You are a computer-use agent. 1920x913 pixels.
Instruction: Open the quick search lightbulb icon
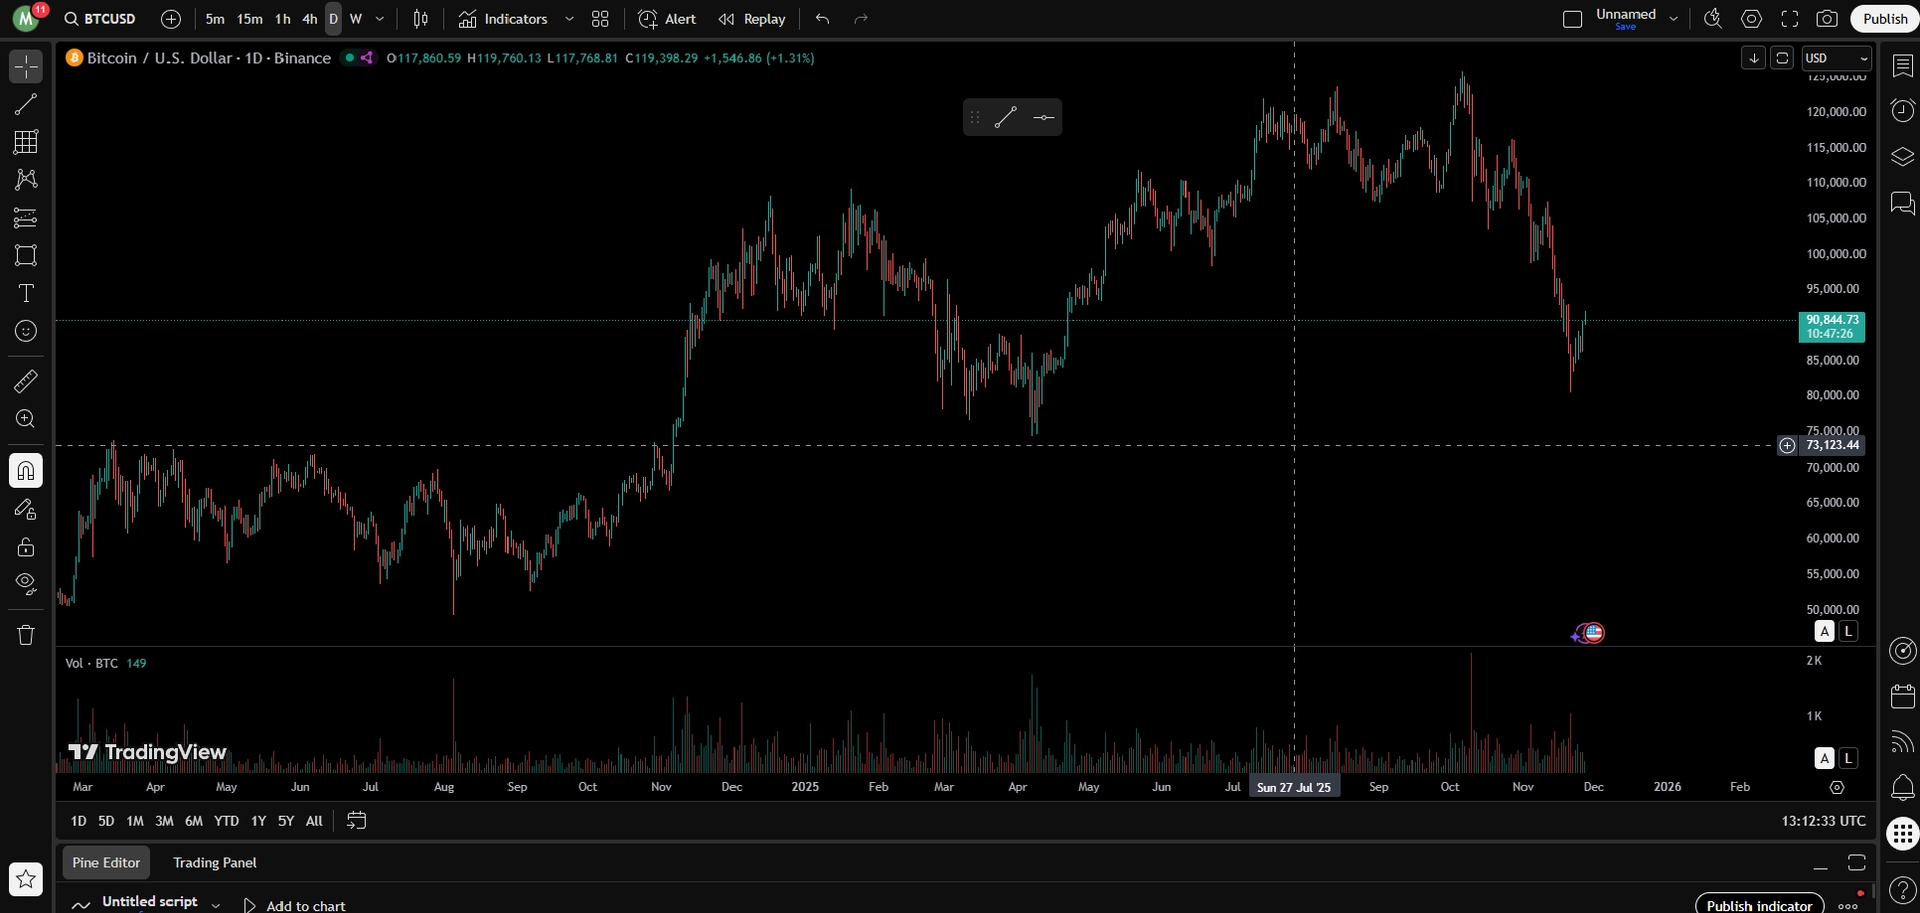(1713, 19)
